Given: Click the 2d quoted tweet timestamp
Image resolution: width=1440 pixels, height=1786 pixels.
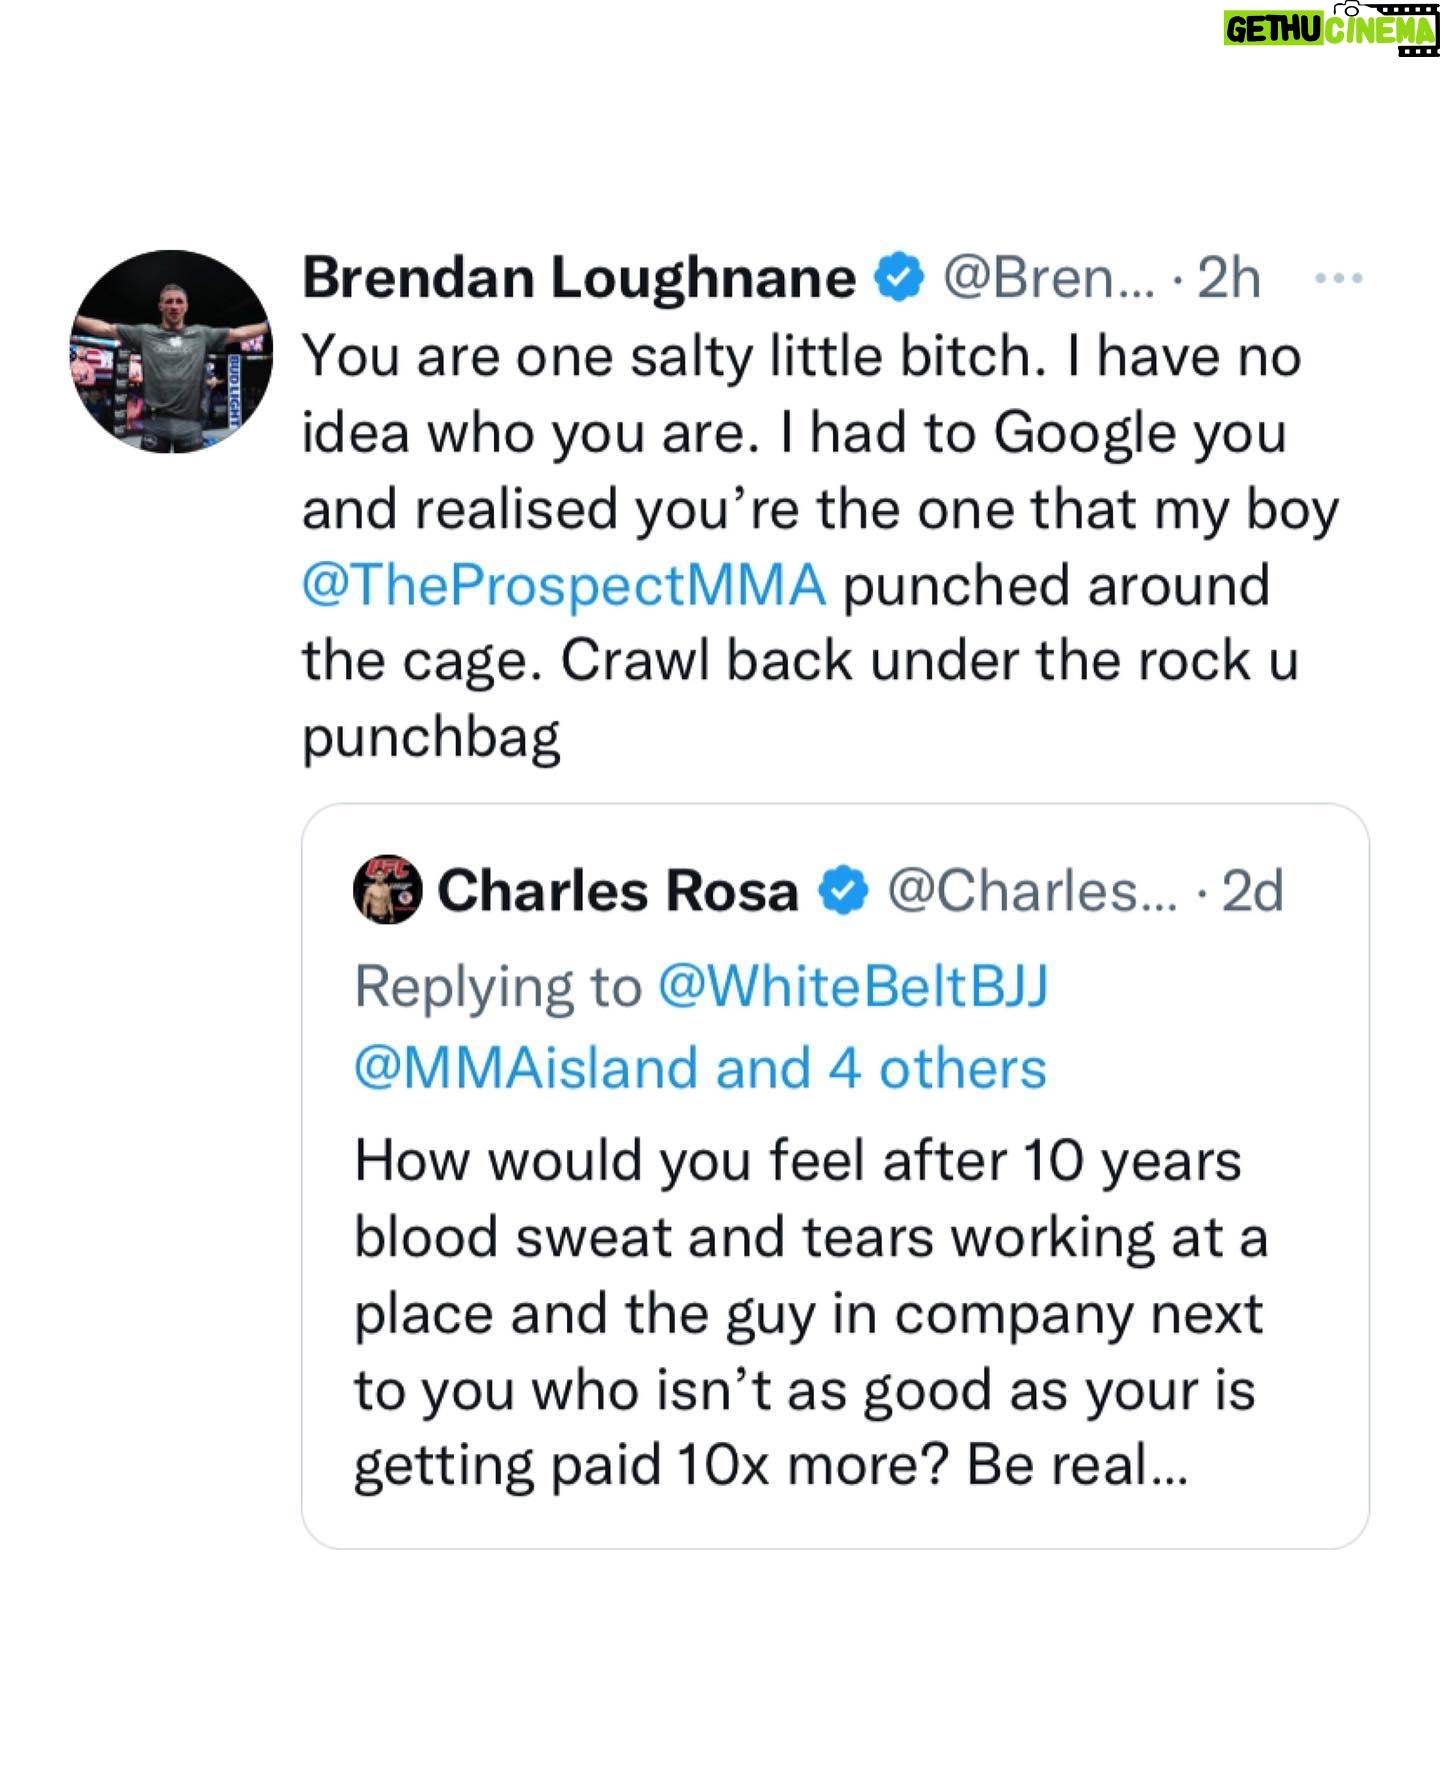Looking at the screenshot, I should tap(1253, 891).
